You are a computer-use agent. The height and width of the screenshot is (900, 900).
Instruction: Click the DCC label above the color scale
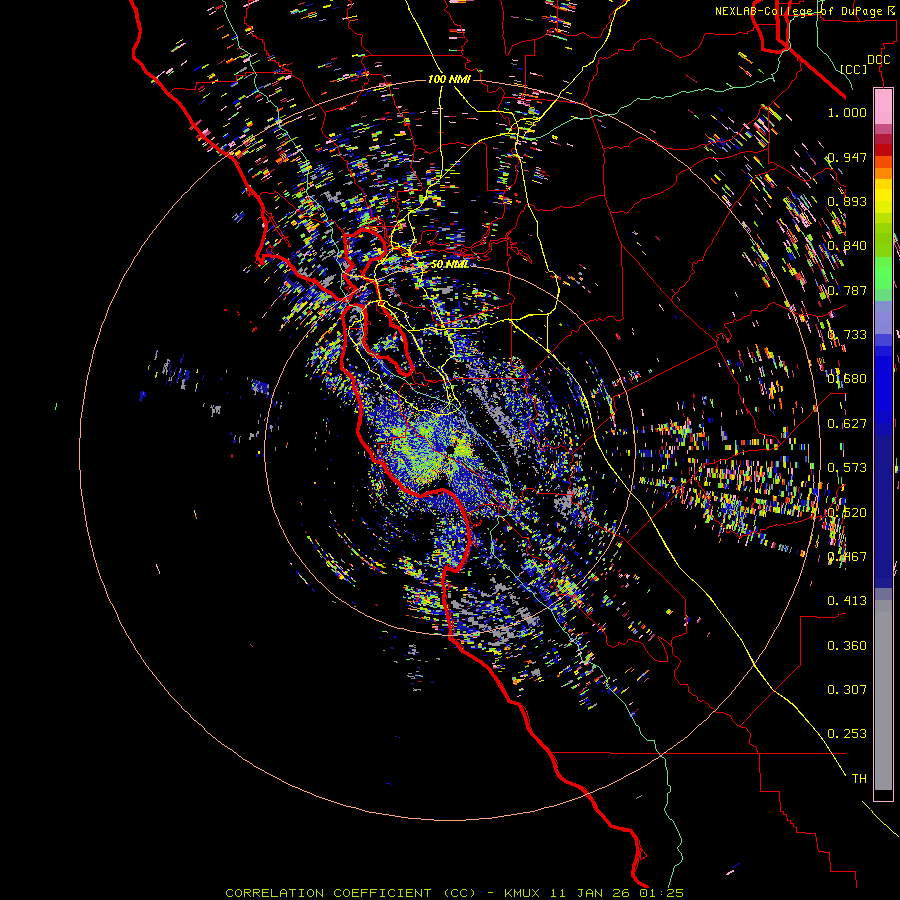pos(878,60)
